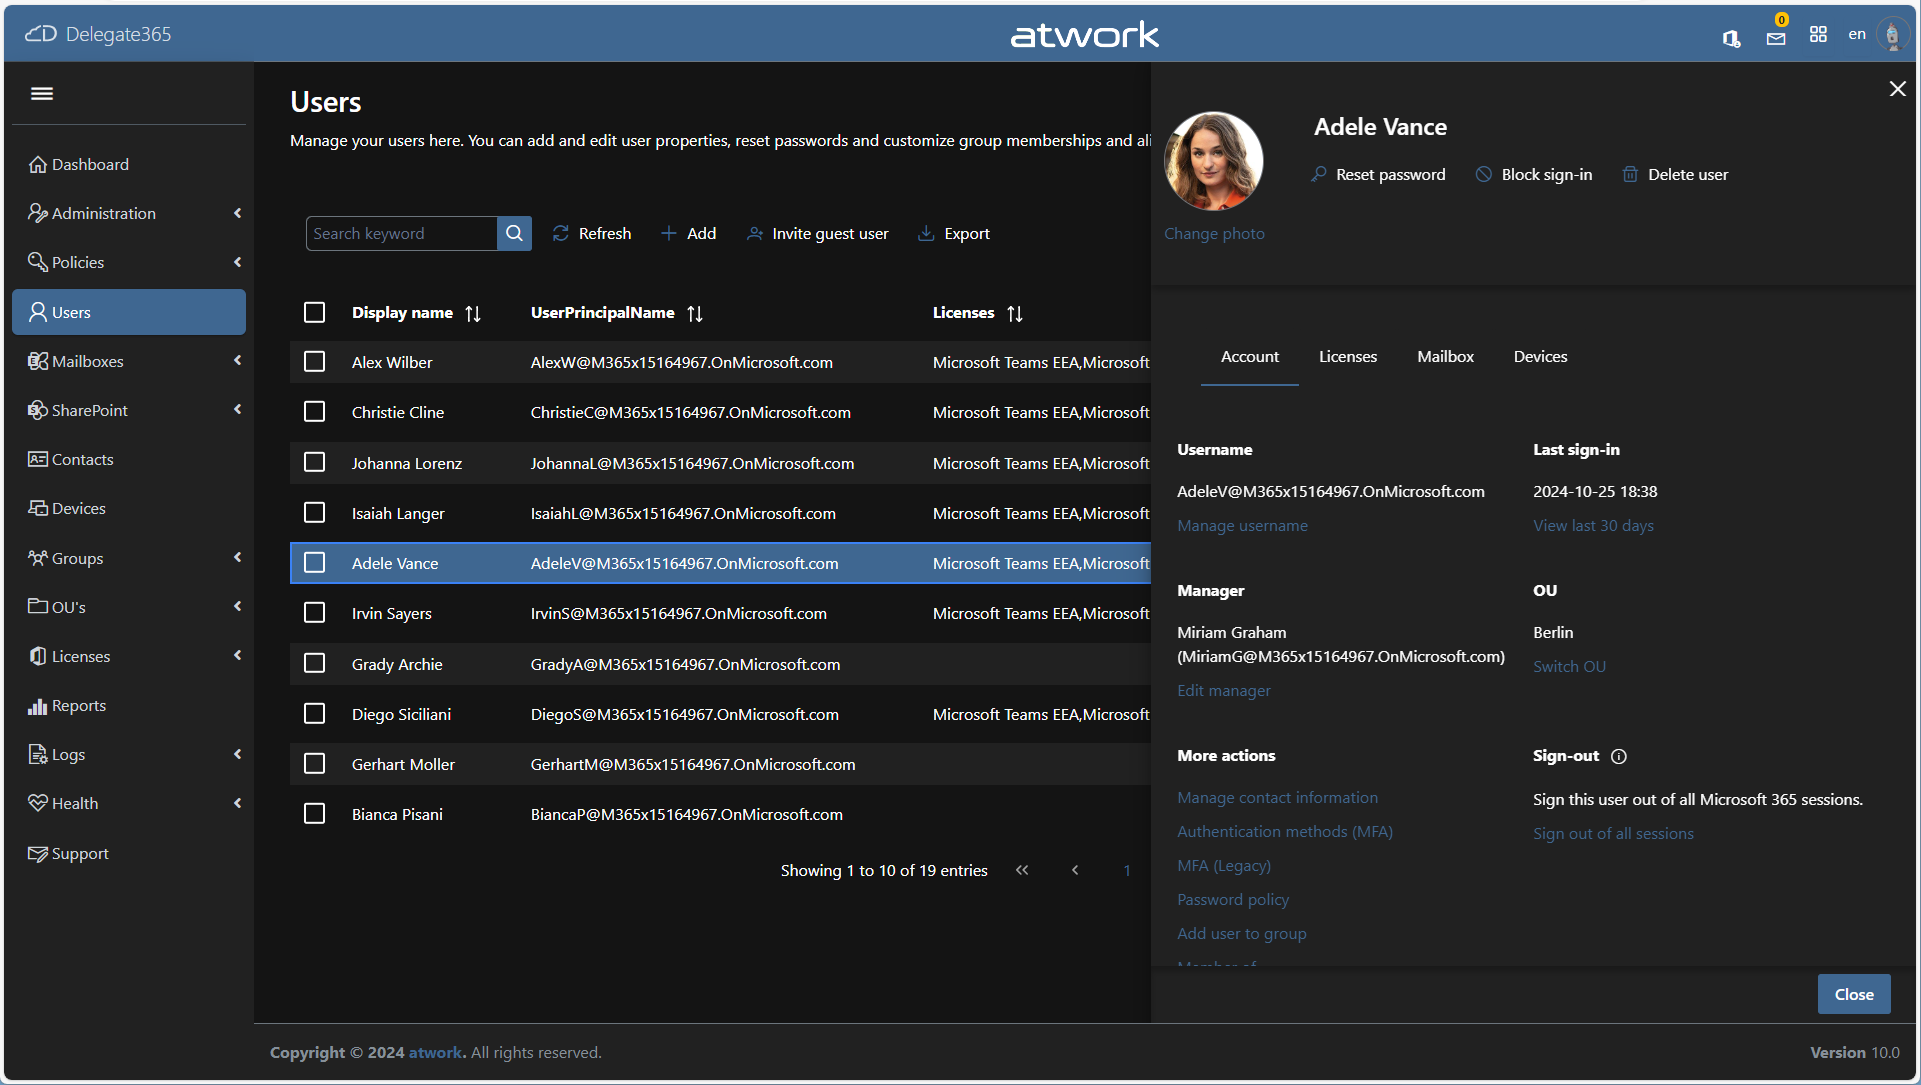Toggle the select-all users checkbox
Screen dimensions: 1921x1085
click(x=314, y=312)
